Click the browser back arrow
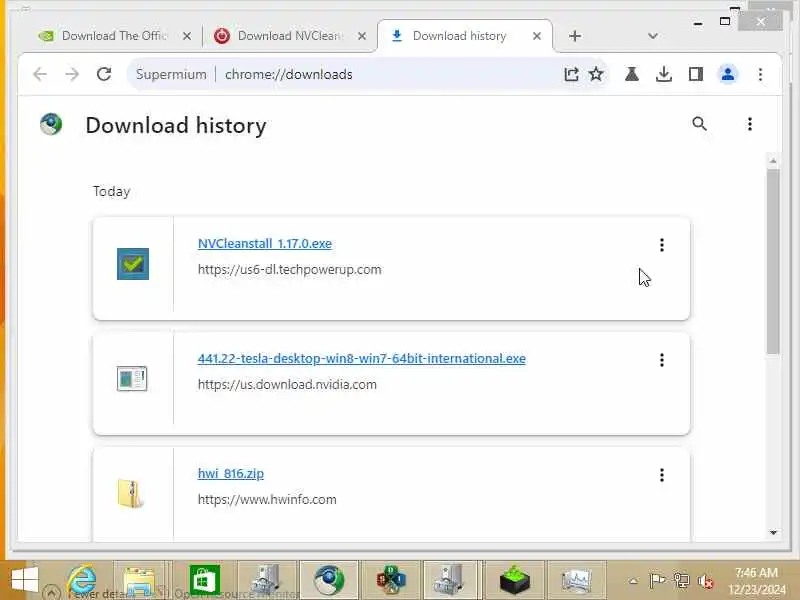The height and width of the screenshot is (600, 800). [x=40, y=74]
